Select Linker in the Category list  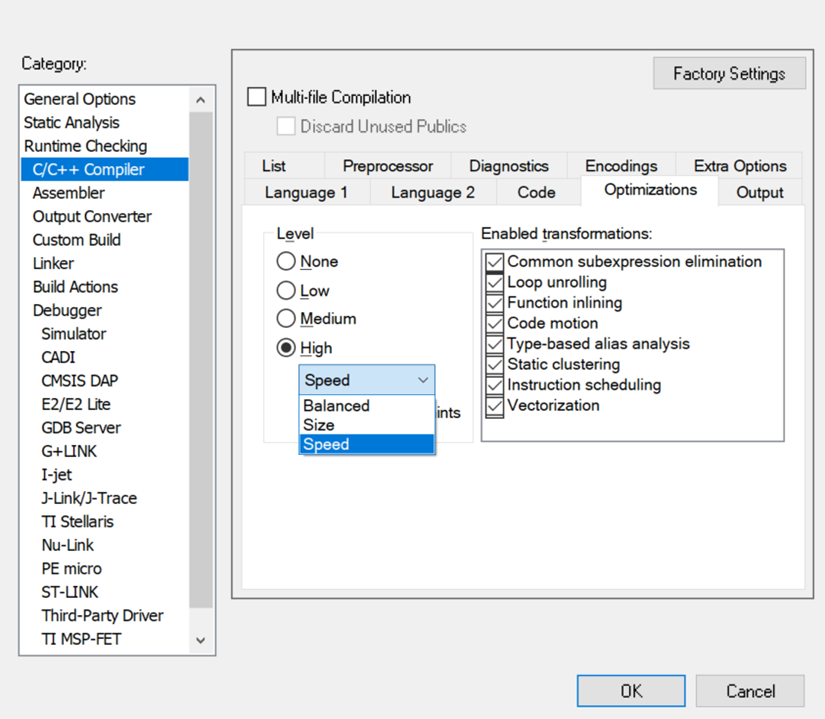[53, 264]
